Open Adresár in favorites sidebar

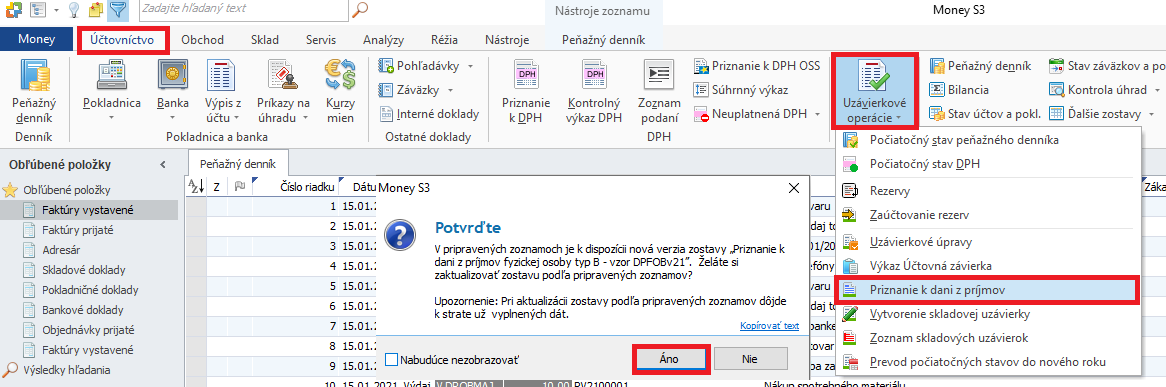[x=61, y=250]
